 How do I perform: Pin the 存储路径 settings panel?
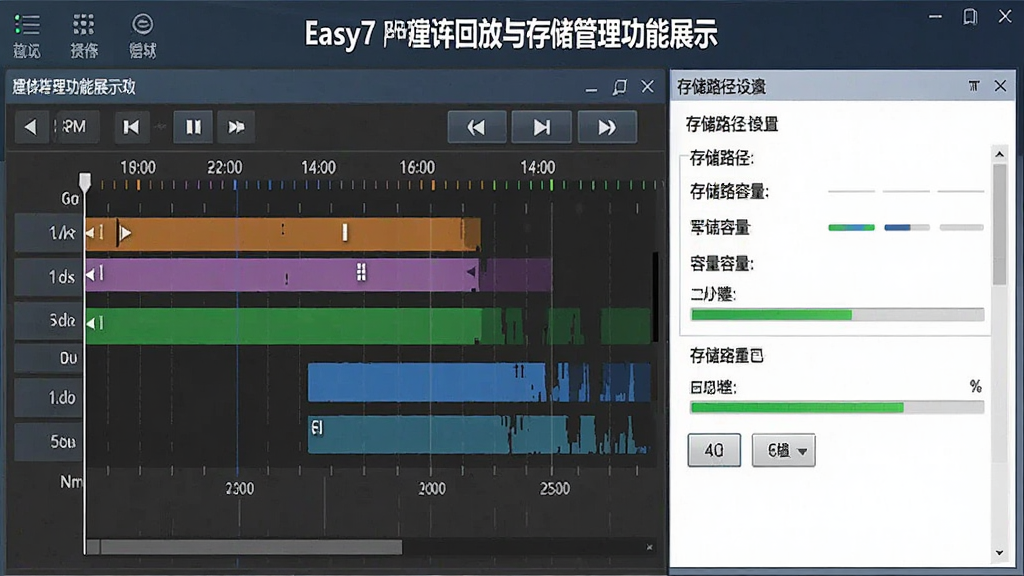974,86
